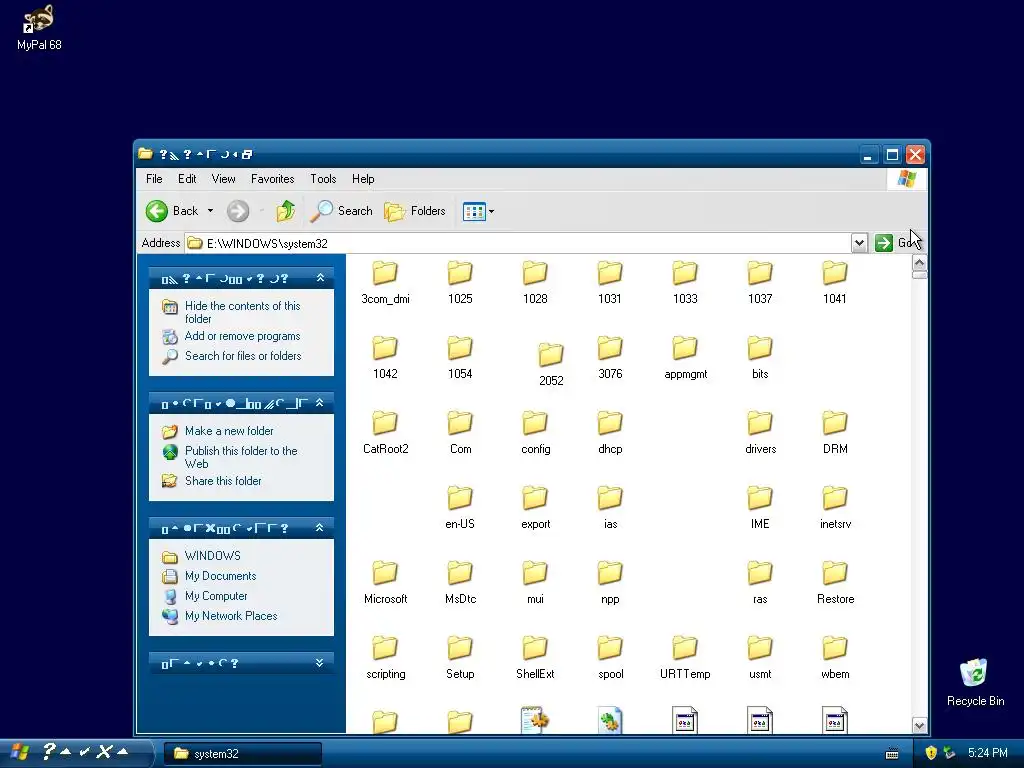Click the Views toolbar icon
1024x768 pixels.
tap(473, 211)
